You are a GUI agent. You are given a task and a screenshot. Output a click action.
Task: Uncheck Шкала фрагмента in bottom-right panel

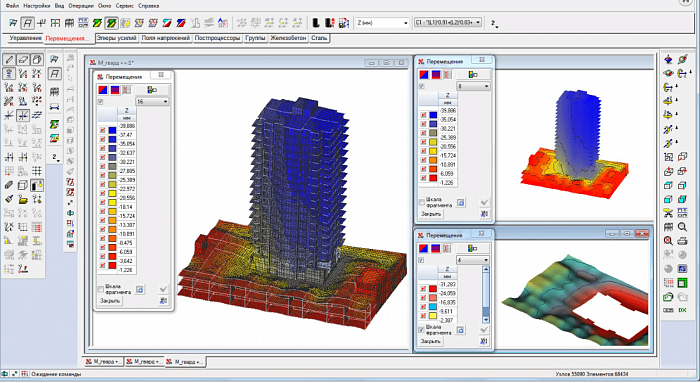tap(421, 329)
